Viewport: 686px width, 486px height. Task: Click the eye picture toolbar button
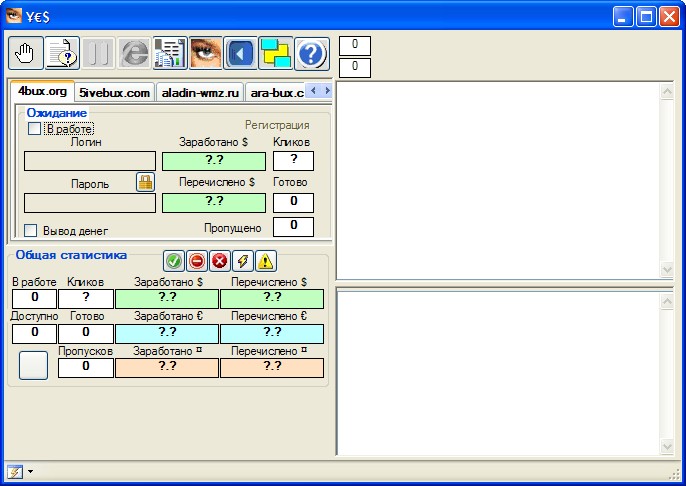[x=205, y=53]
